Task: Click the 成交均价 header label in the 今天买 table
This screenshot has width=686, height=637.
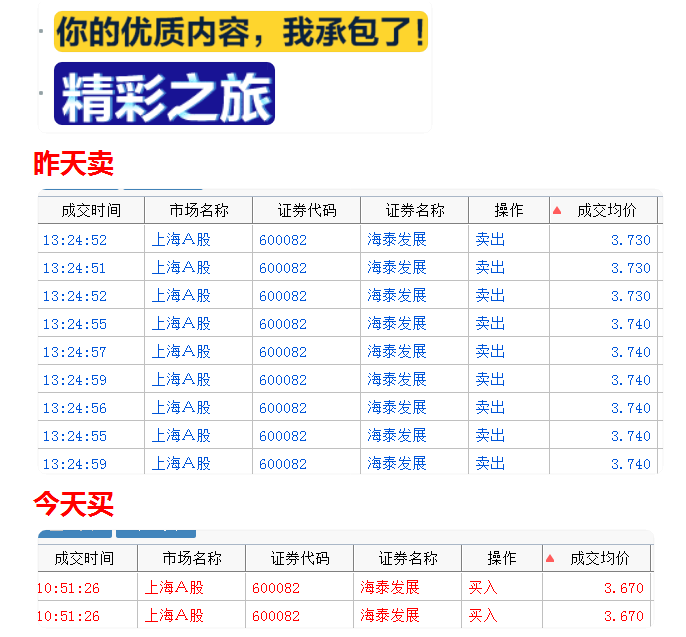Action: coord(600,558)
